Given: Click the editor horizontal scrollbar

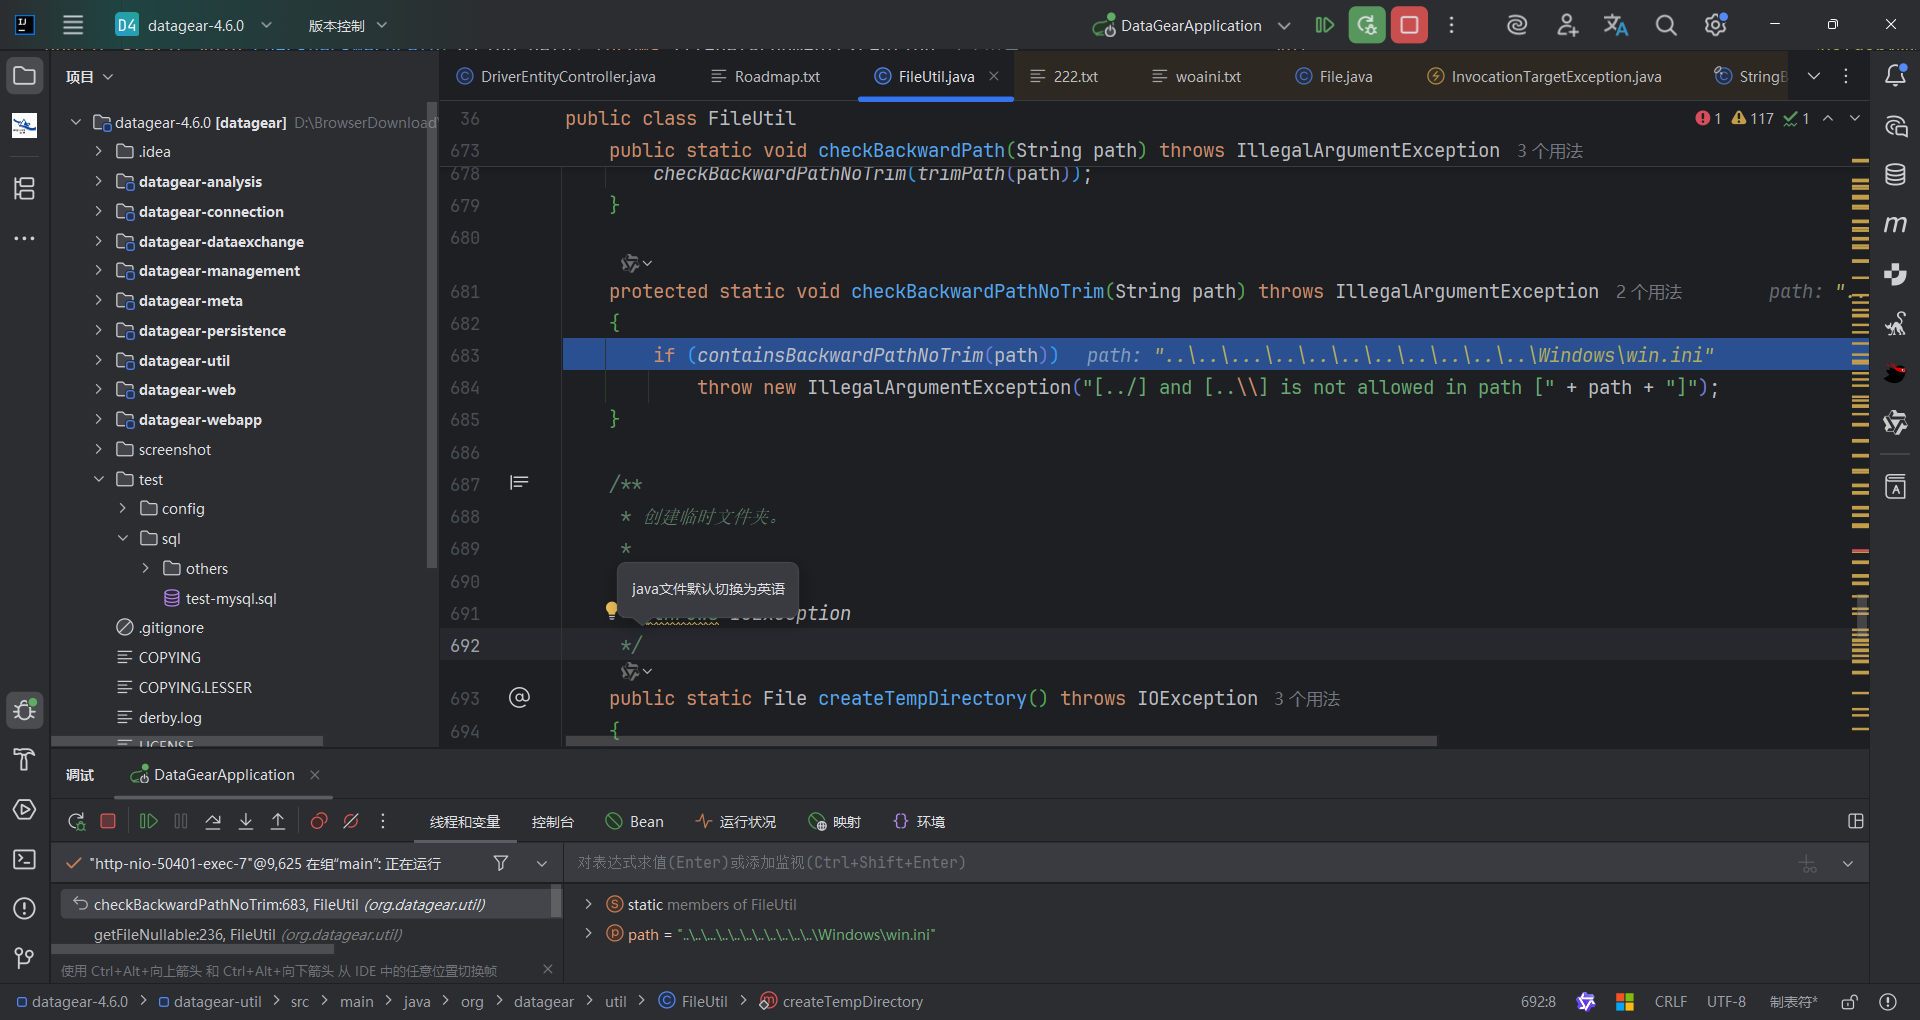Looking at the screenshot, I should pyautogui.click(x=1001, y=741).
